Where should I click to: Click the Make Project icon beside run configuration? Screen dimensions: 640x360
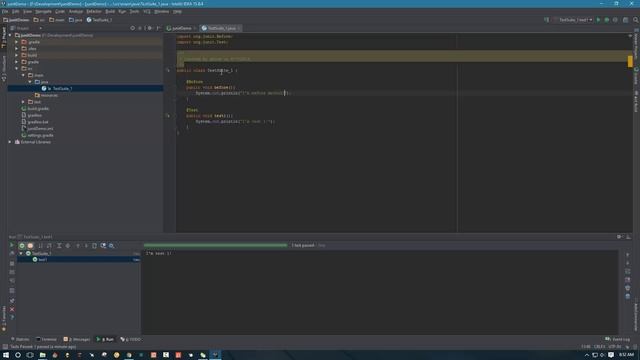[x=547, y=20]
